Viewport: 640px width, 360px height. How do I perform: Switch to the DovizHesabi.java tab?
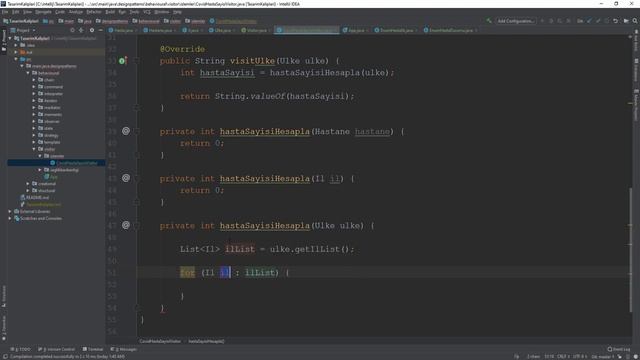tap(395, 30)
